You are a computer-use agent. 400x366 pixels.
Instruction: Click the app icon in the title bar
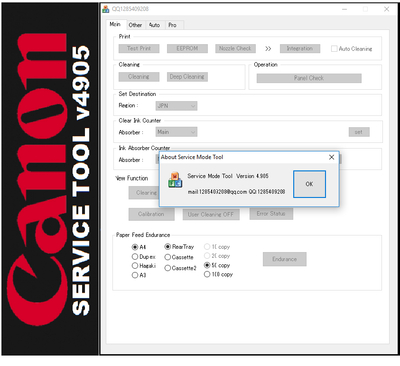click(x=106, y=9)
